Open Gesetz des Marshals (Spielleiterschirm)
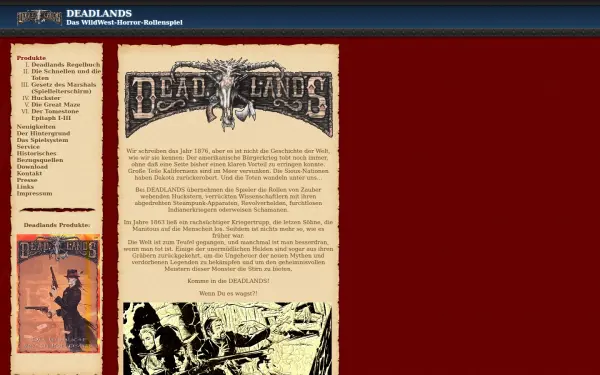600x375 pixels. click(x=64, y=88)
